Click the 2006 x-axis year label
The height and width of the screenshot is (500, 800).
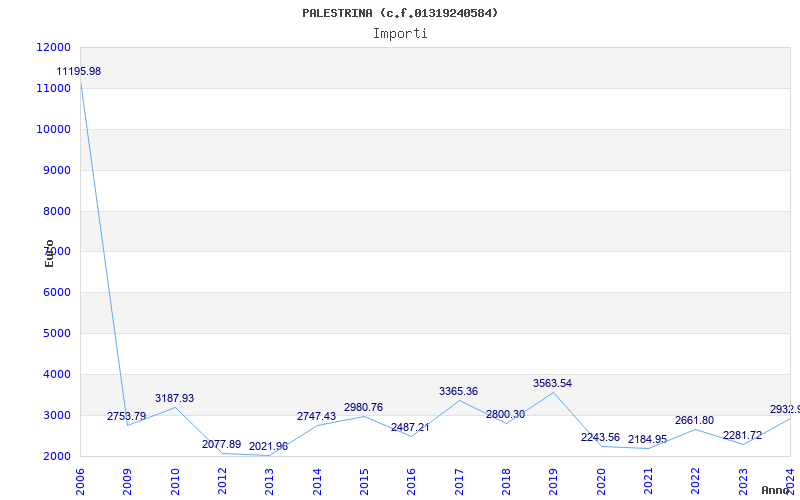point(80,482)
